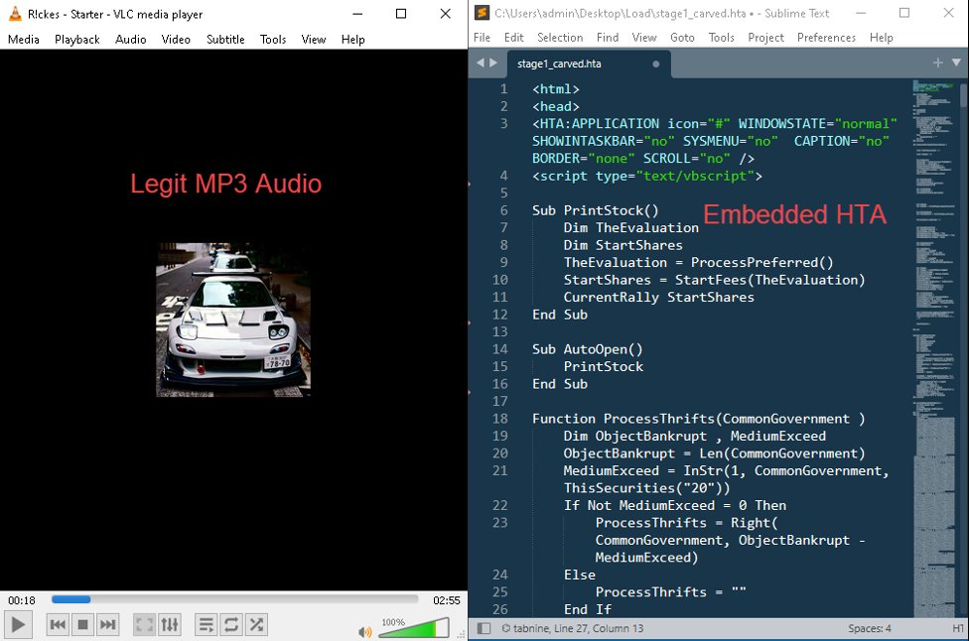This screenshot has height=641, width=970.
Task: Open Sublime Text Find menu
Action: [x=607, y=37]
